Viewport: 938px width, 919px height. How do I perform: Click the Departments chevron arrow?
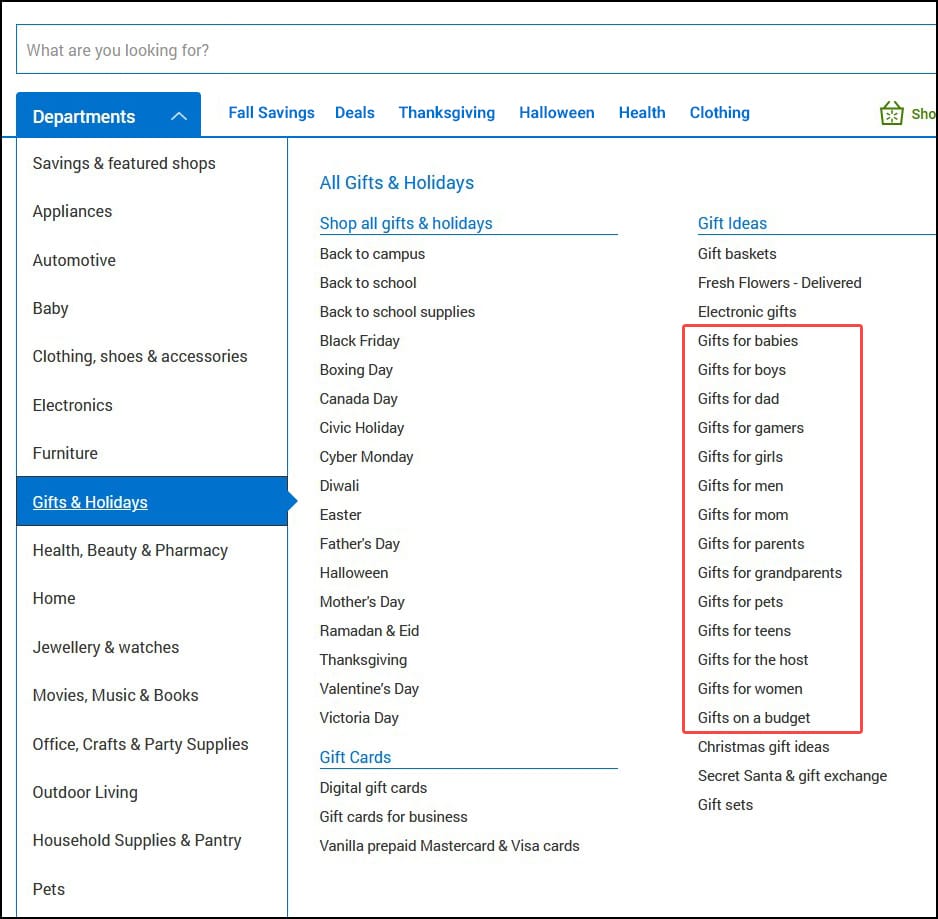(179, 116)
